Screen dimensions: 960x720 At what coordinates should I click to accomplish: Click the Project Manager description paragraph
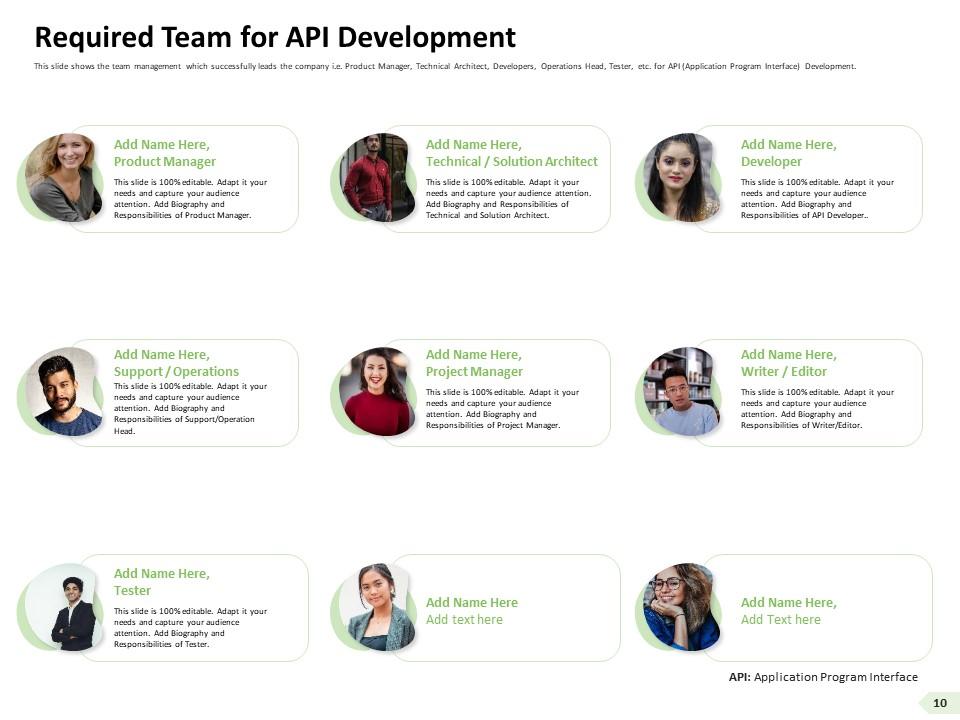(502, 408)
